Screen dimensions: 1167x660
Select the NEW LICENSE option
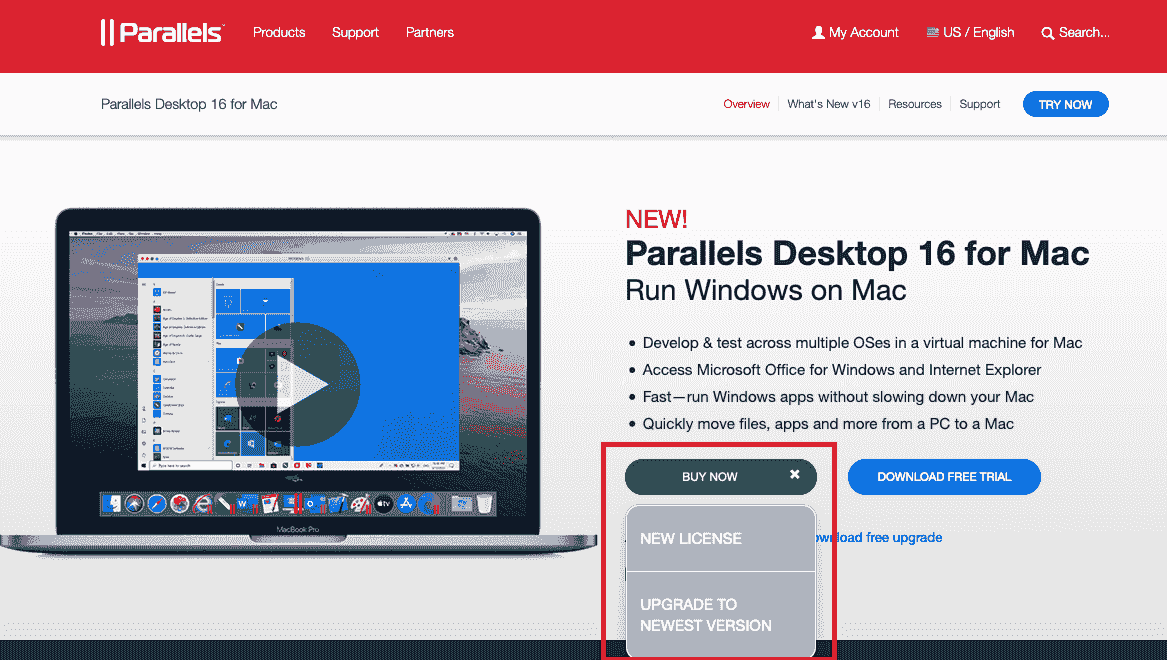click(x=719, y=538)
